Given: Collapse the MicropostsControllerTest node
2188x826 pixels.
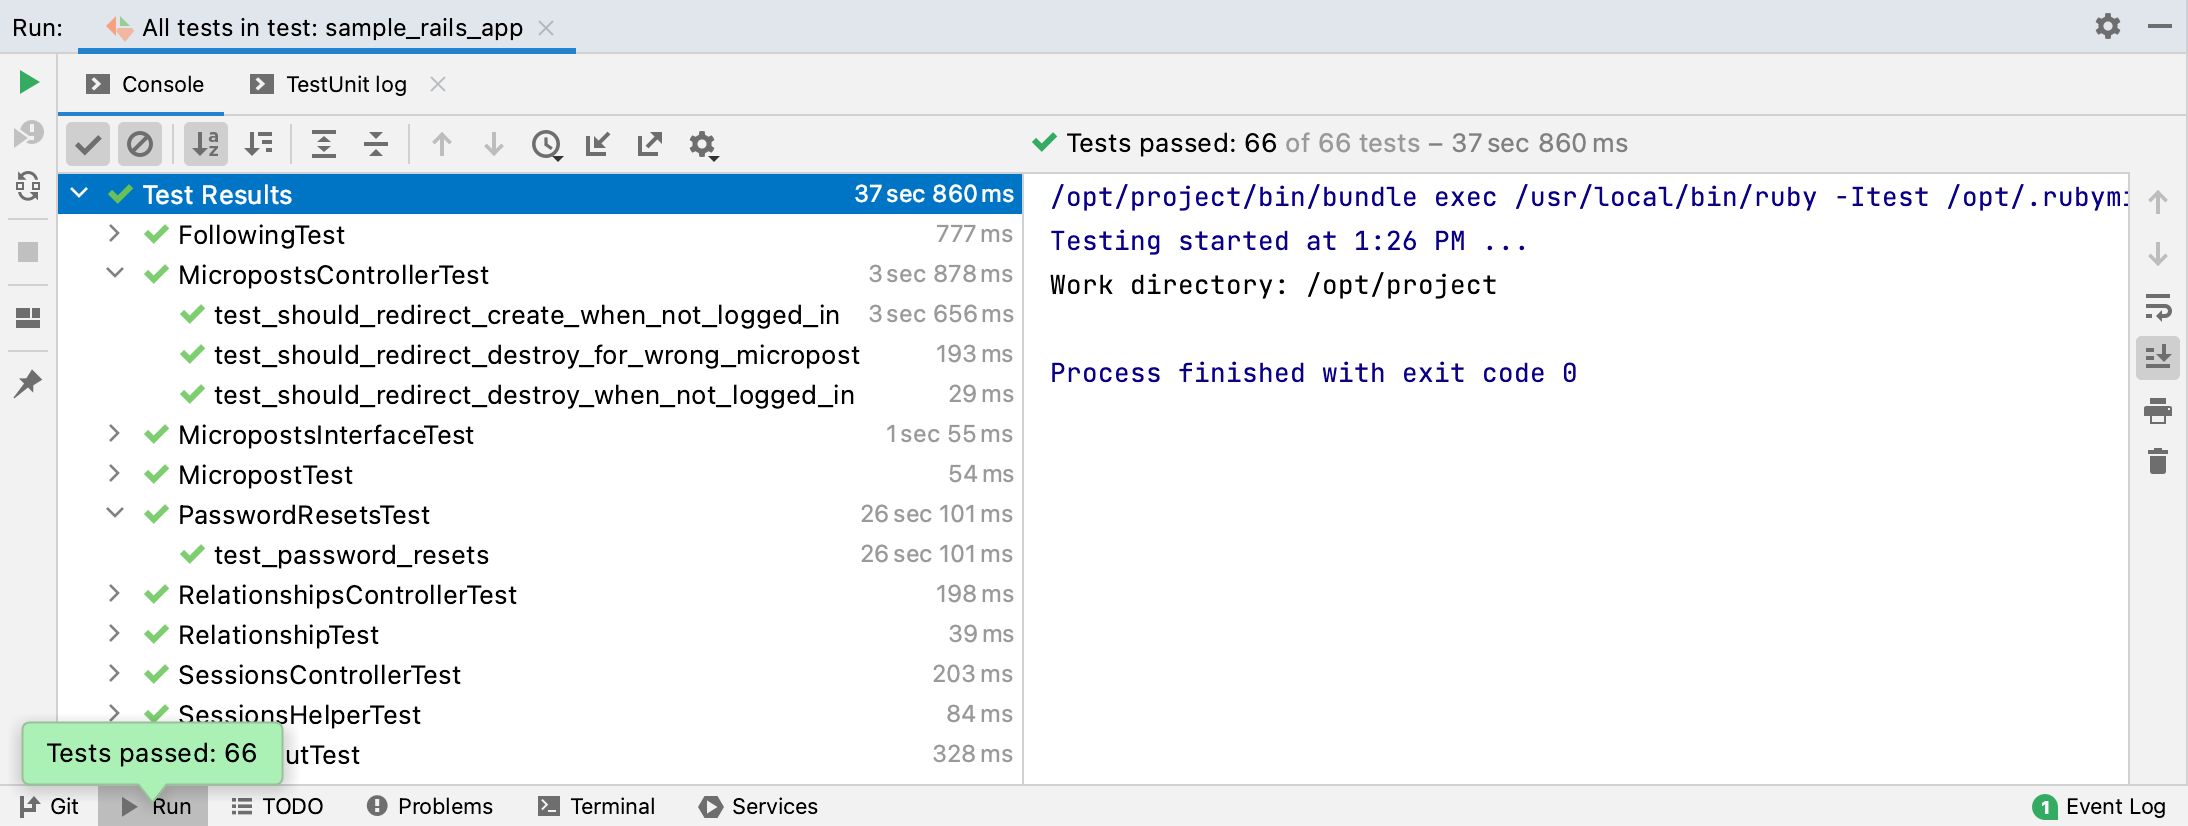Looking at the screenshot, I should [114, 274].
